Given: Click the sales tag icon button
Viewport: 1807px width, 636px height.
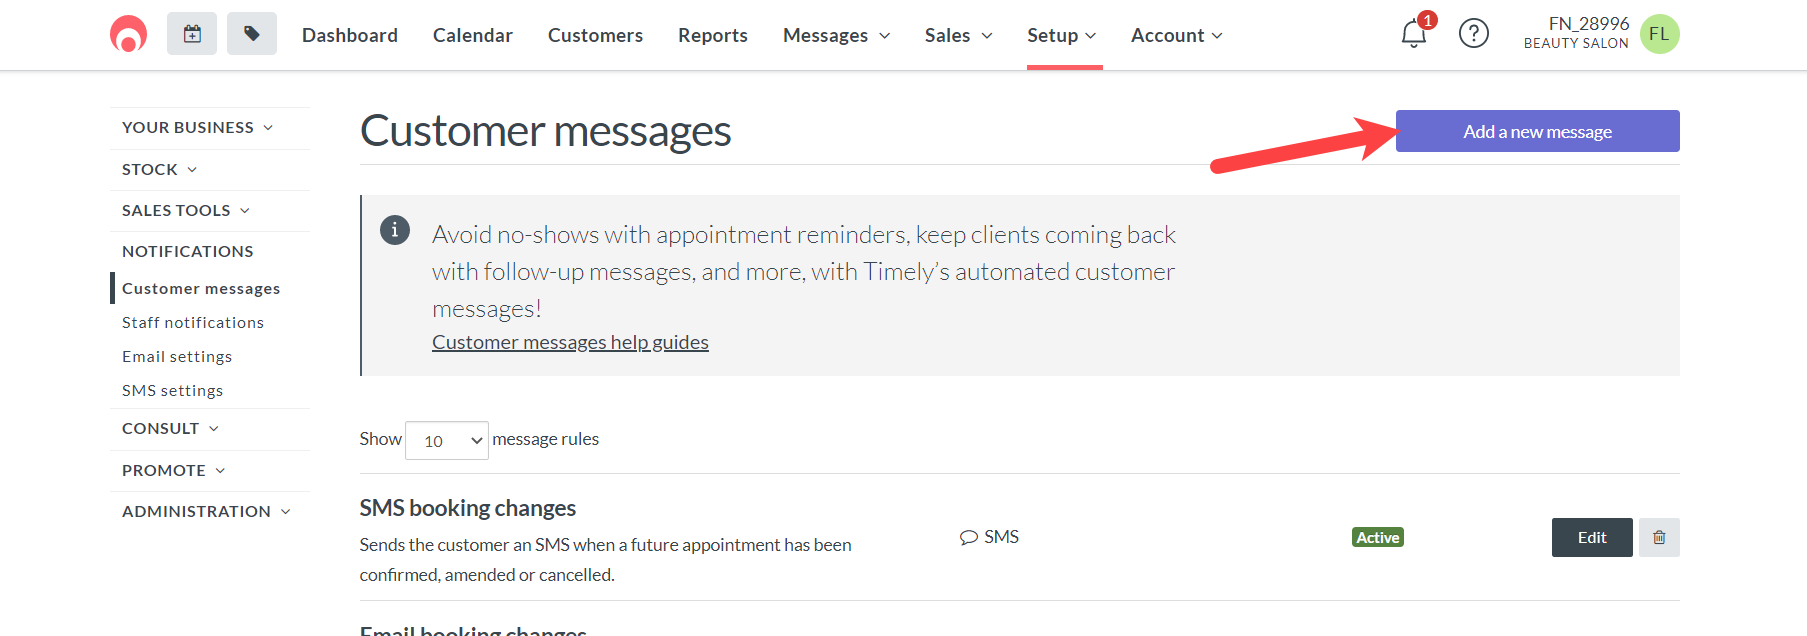Looking at the screenshot, I should coord(252,34).
